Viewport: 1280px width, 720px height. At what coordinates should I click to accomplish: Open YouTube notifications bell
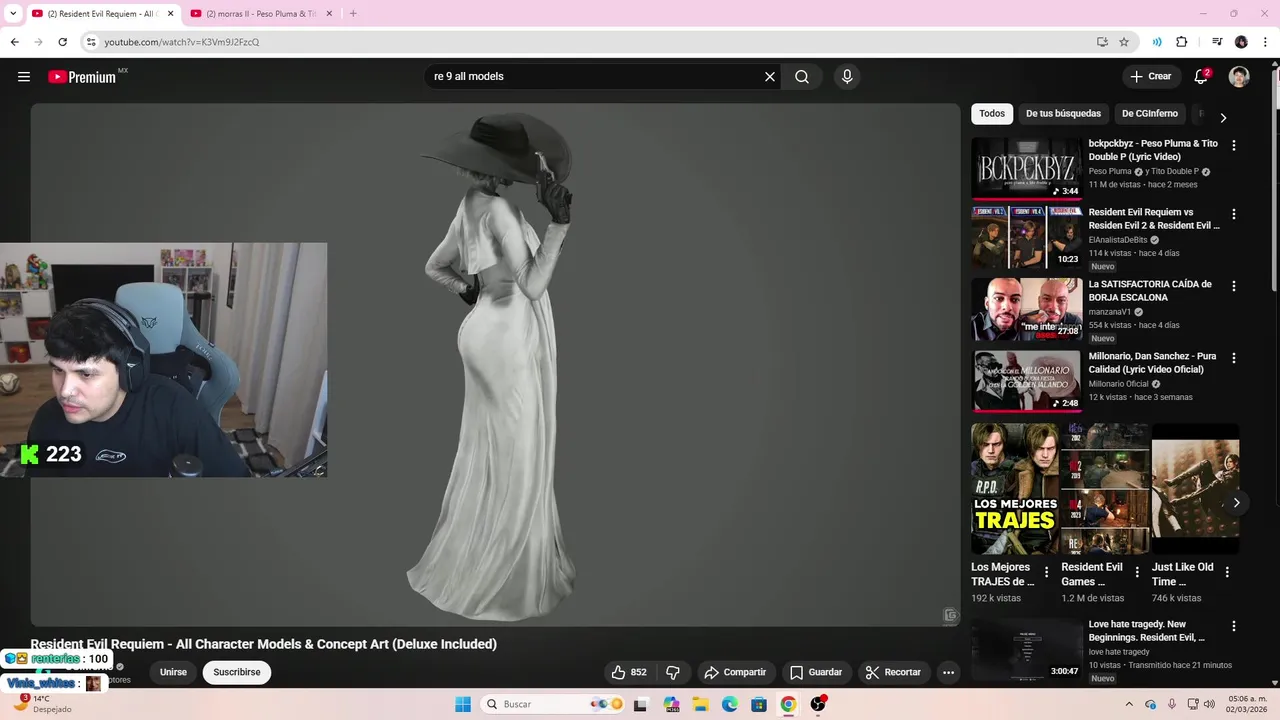tap(1201, 77)
